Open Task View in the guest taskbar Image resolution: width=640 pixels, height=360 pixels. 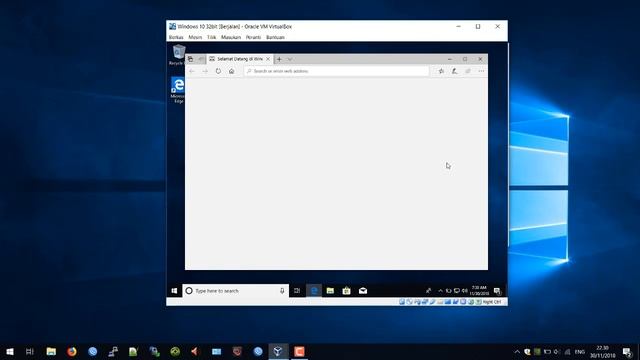pos(297,291)
